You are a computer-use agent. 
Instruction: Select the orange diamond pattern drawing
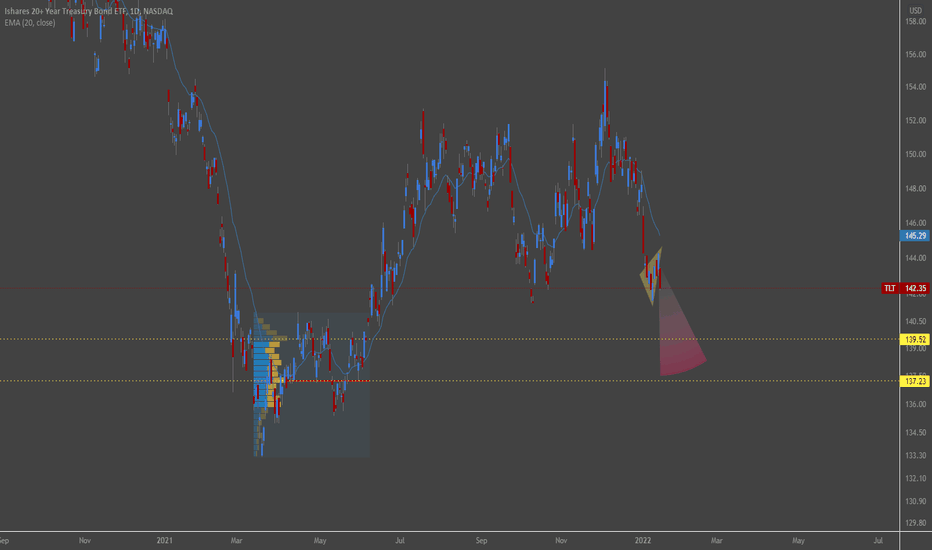click(652, 275)
